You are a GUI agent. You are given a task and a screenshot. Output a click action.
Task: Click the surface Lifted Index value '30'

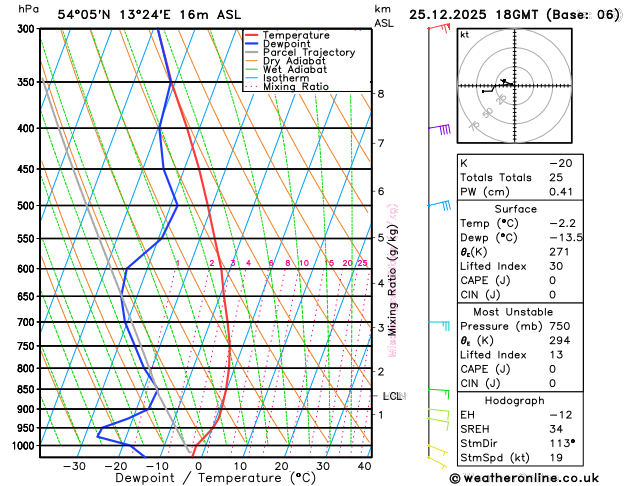pos(556,266)
